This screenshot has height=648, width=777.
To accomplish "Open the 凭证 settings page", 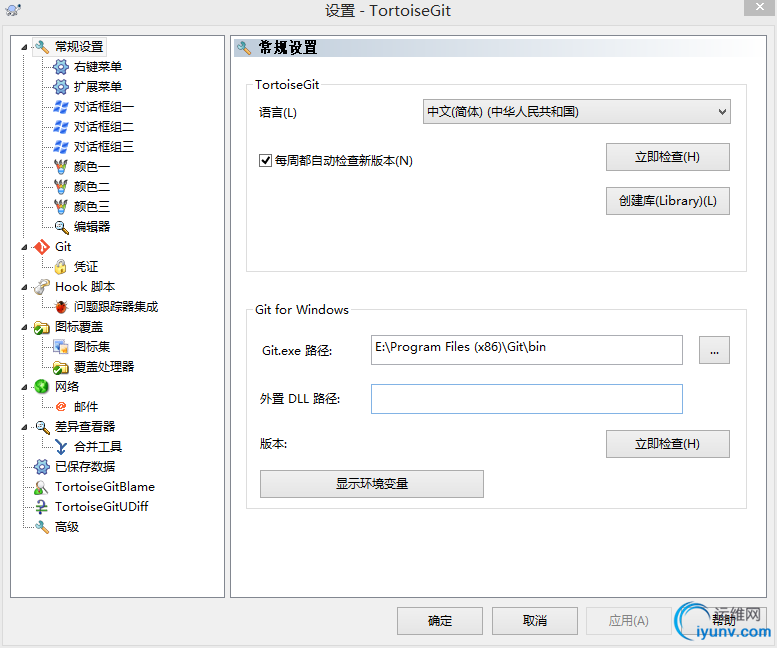I will pos(86,267).
